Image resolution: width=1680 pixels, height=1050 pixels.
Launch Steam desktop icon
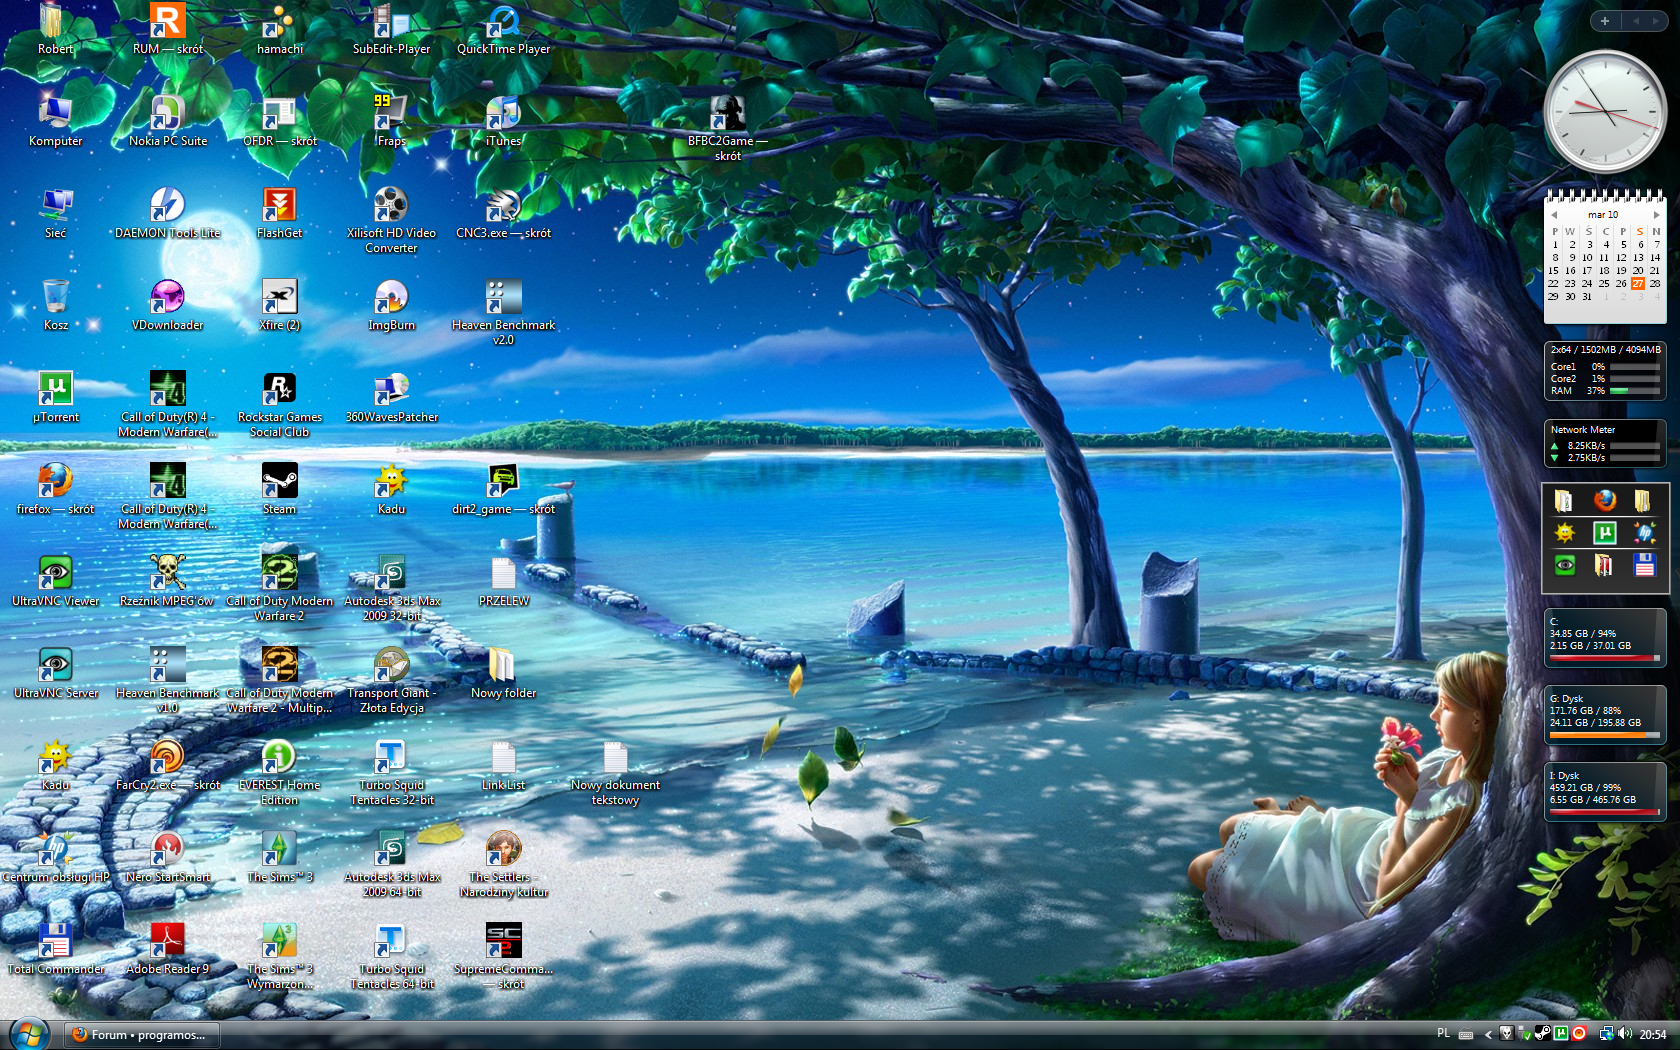pos(279,481)
